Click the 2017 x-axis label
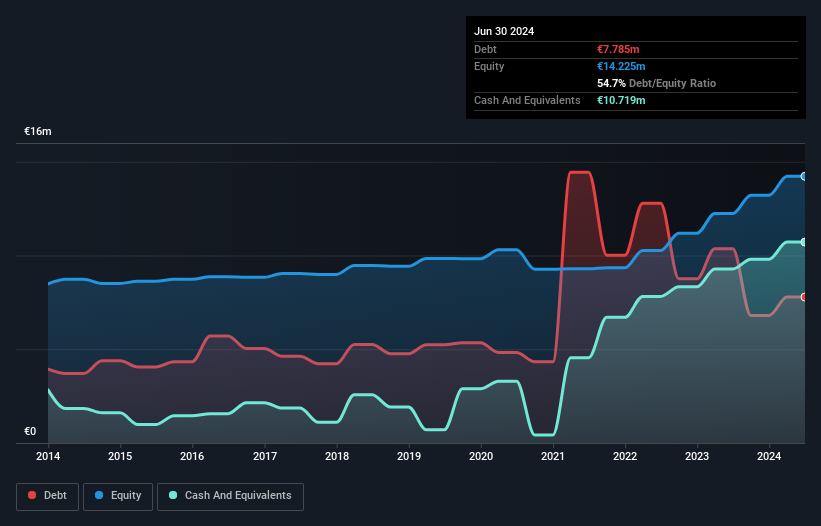 click(265, 456)
